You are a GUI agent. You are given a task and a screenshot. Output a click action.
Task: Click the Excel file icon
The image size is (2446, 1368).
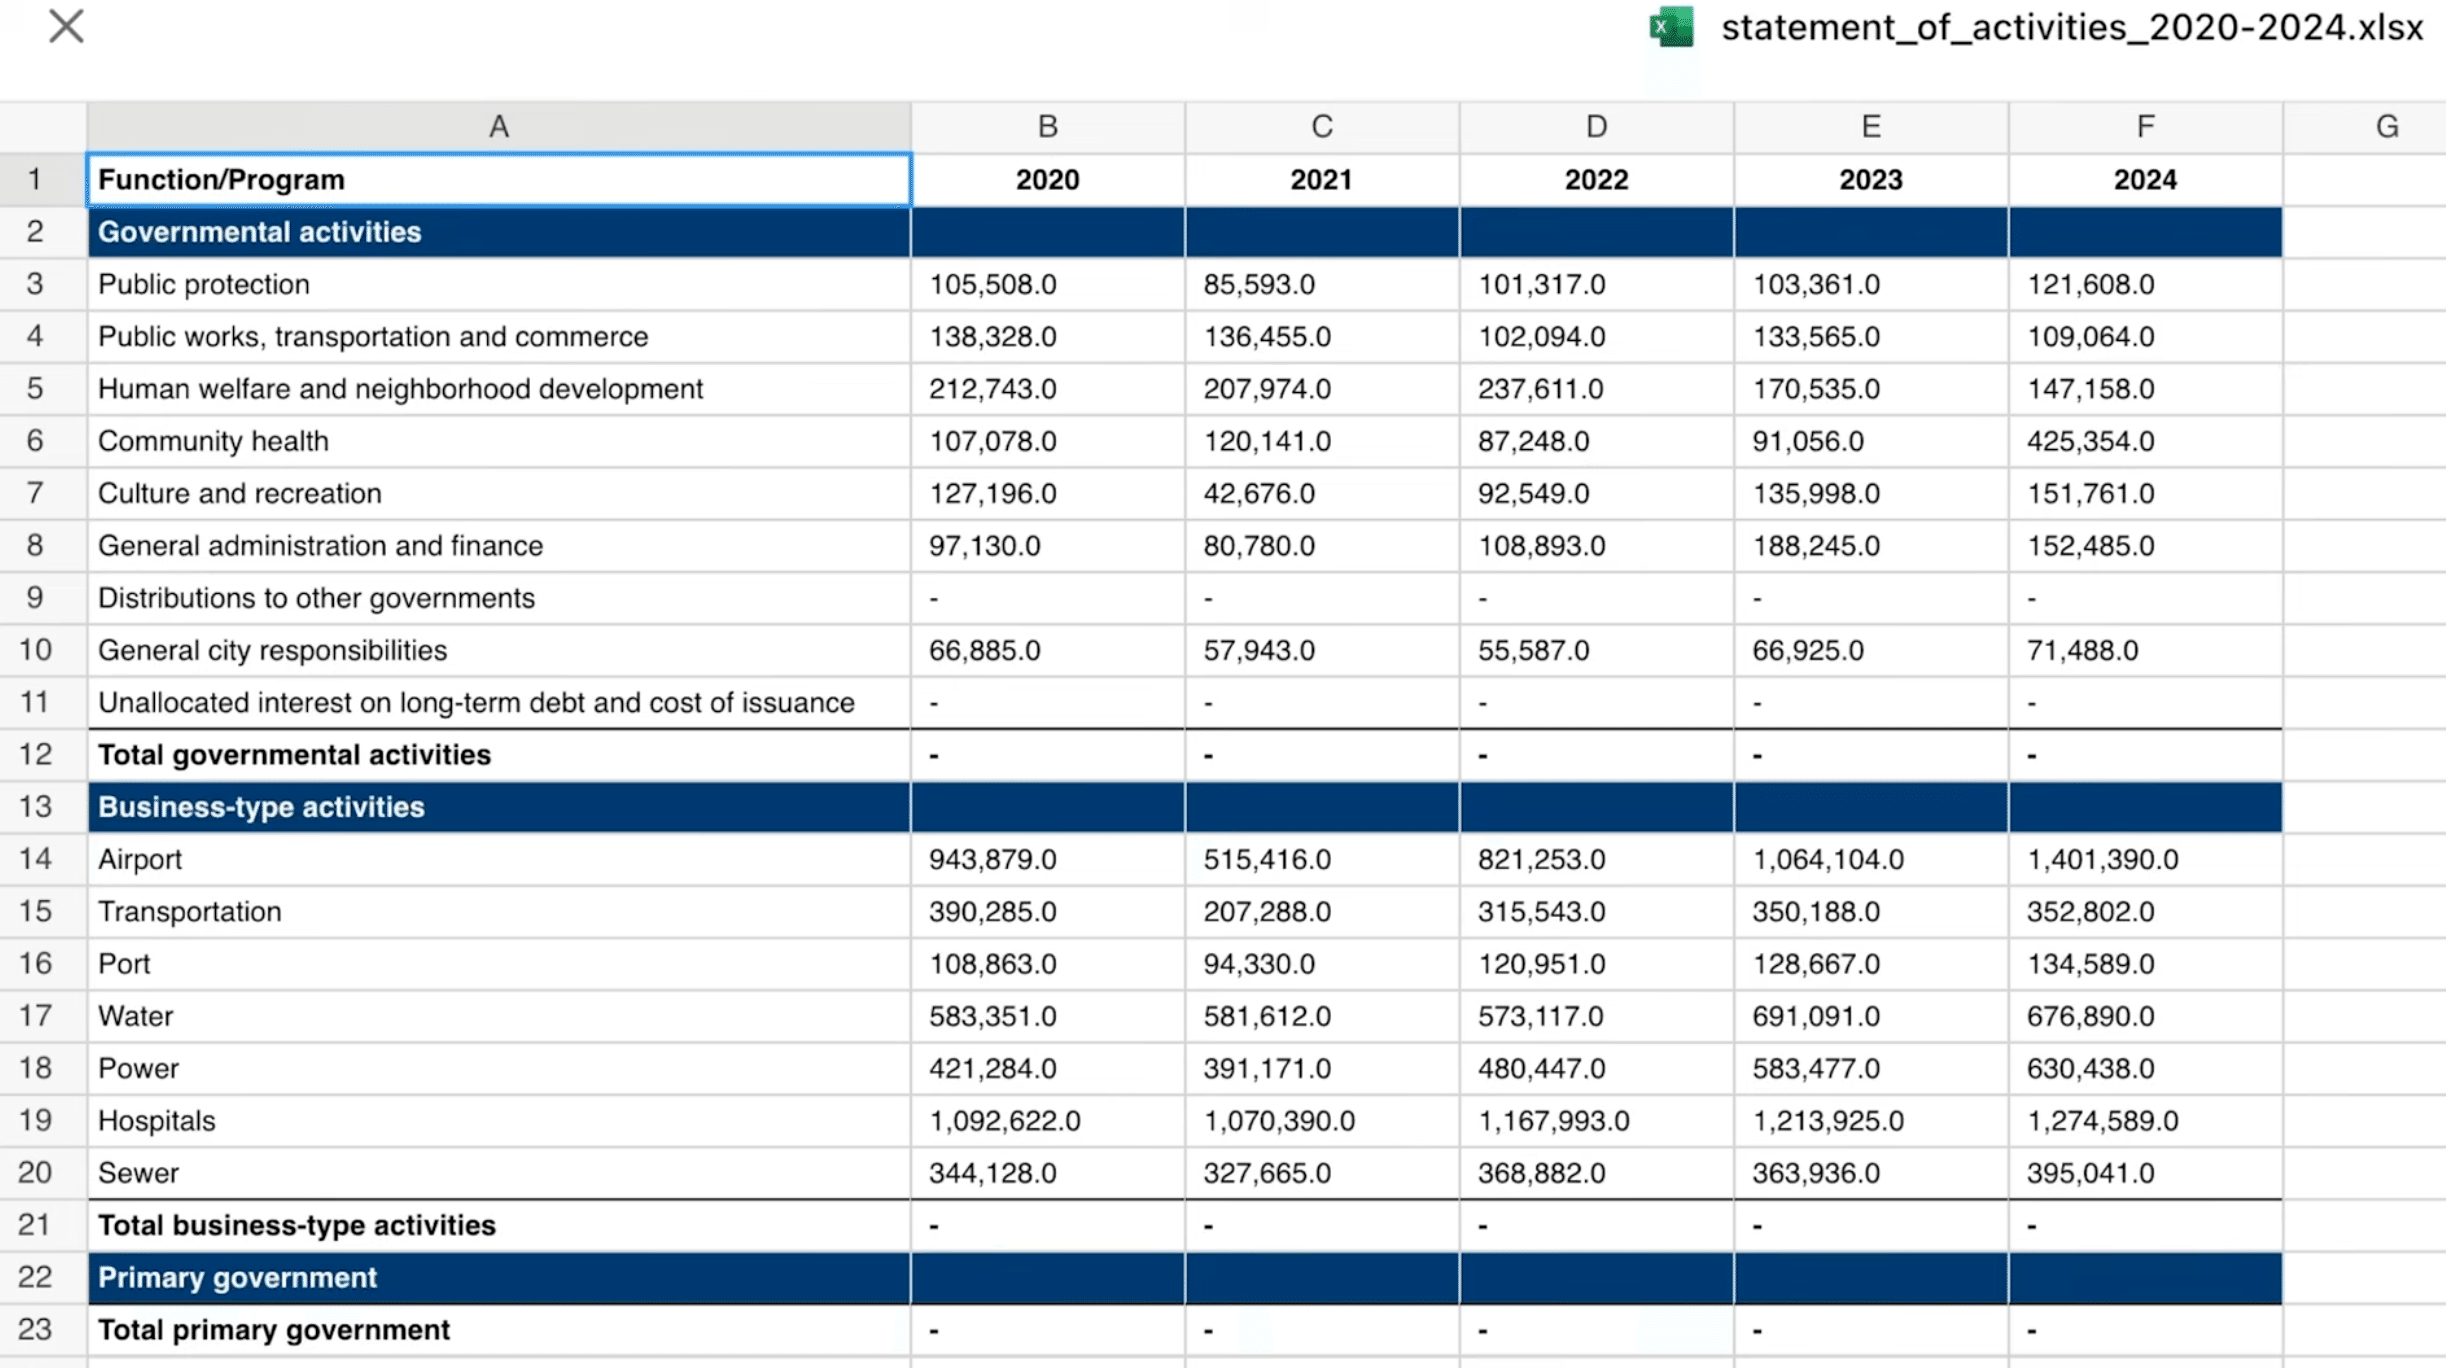pos(1671,27)
